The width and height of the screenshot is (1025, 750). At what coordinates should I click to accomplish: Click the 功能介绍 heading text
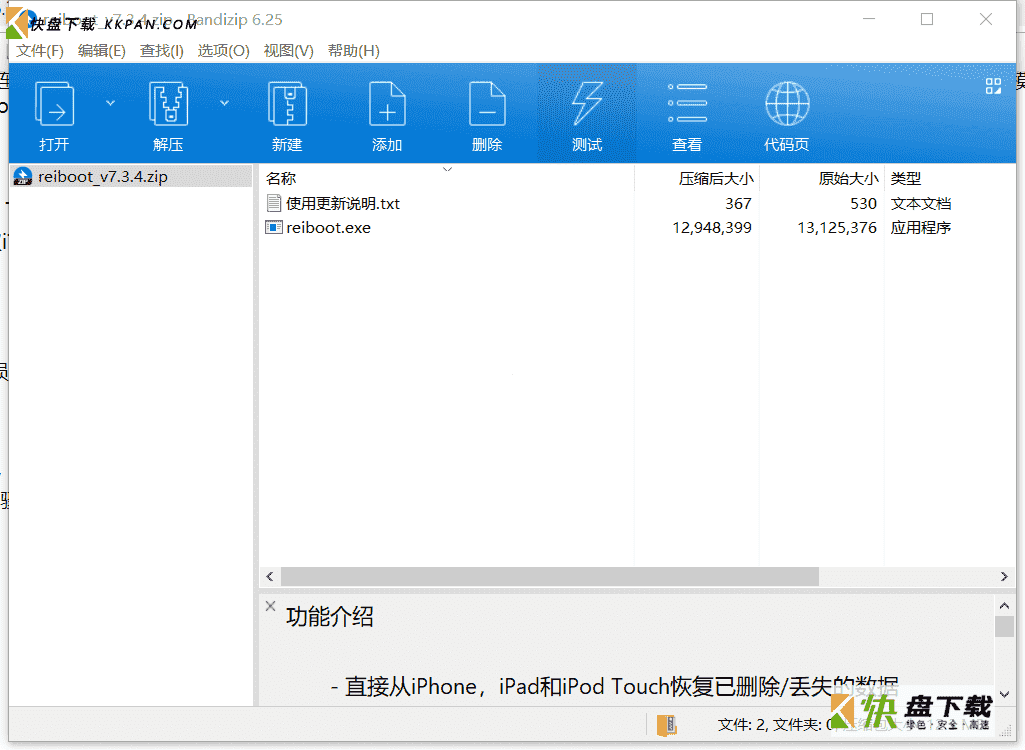329,616
